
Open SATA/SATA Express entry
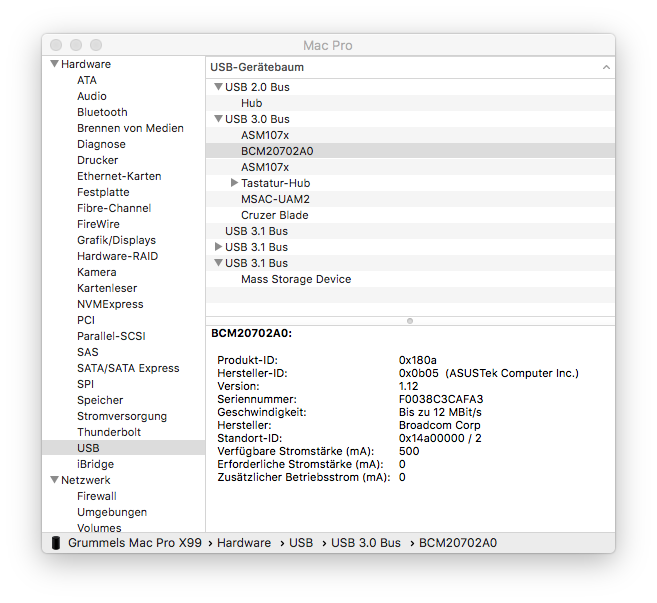pos(128,368)
